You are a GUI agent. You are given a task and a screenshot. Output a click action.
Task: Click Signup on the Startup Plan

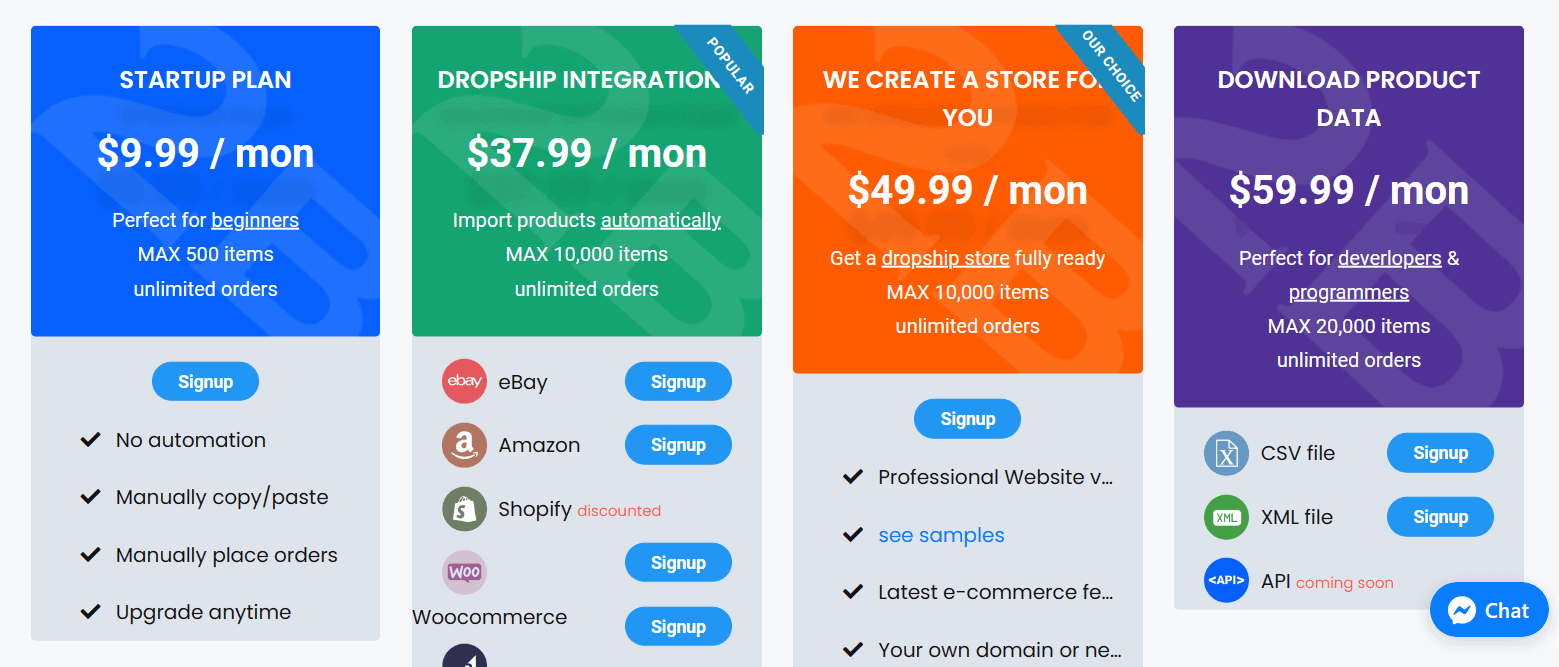pyautogui.click(x=205, y=381)
